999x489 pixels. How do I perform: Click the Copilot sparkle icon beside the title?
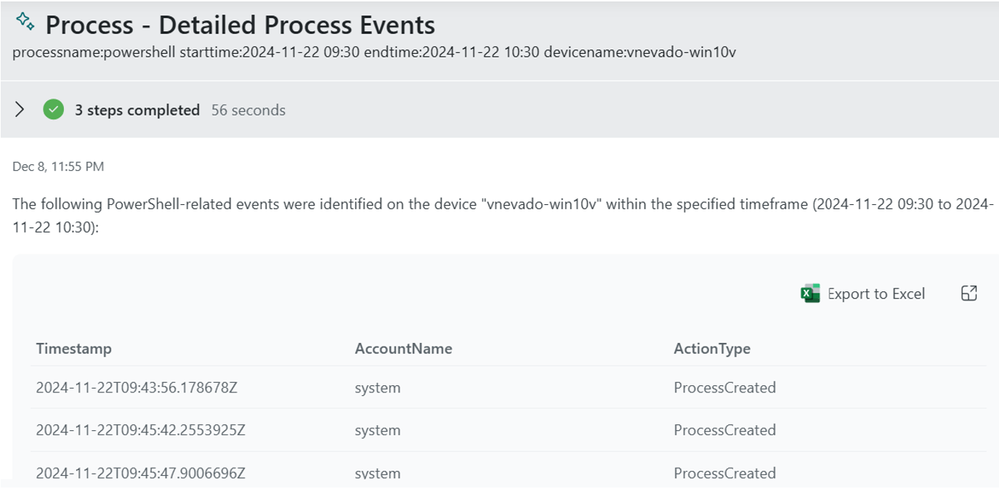point(25,22)
